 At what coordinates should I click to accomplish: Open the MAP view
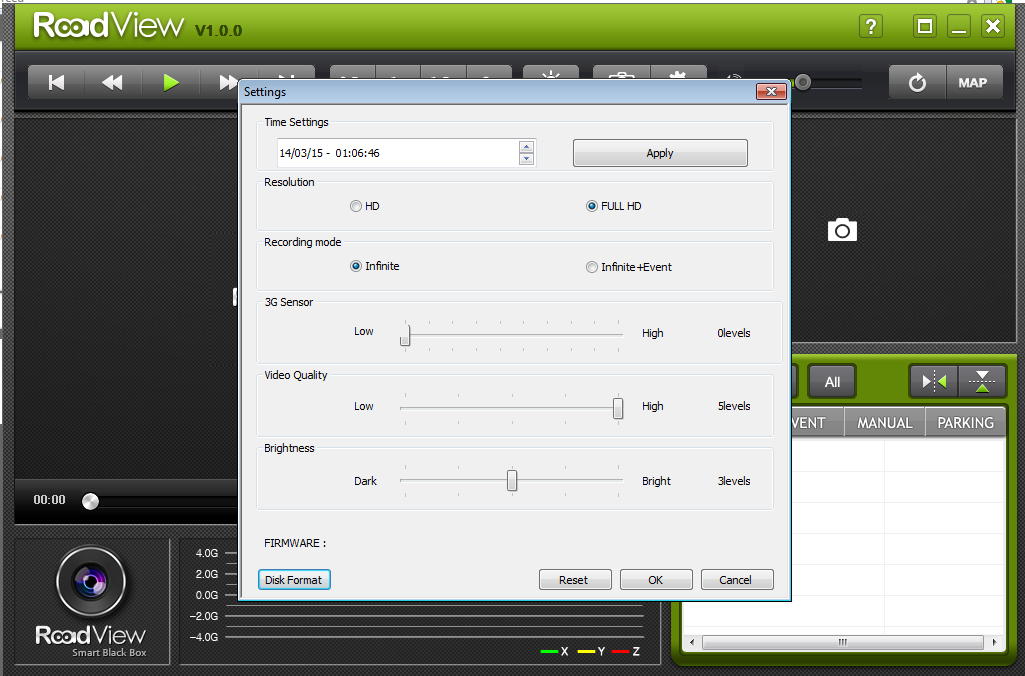973,83
